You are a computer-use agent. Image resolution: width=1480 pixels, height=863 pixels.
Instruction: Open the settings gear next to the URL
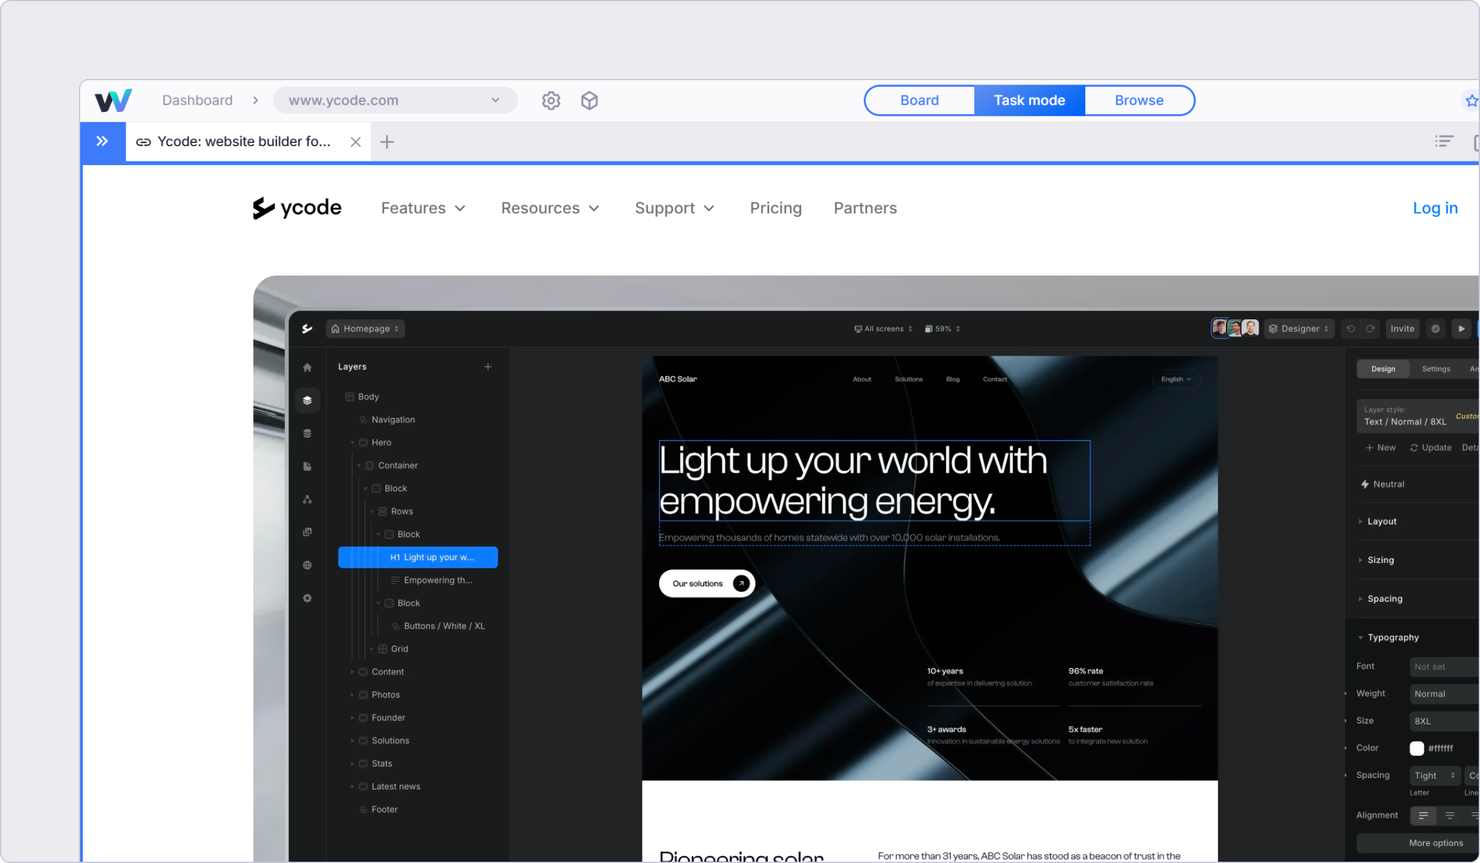(551, 100)
